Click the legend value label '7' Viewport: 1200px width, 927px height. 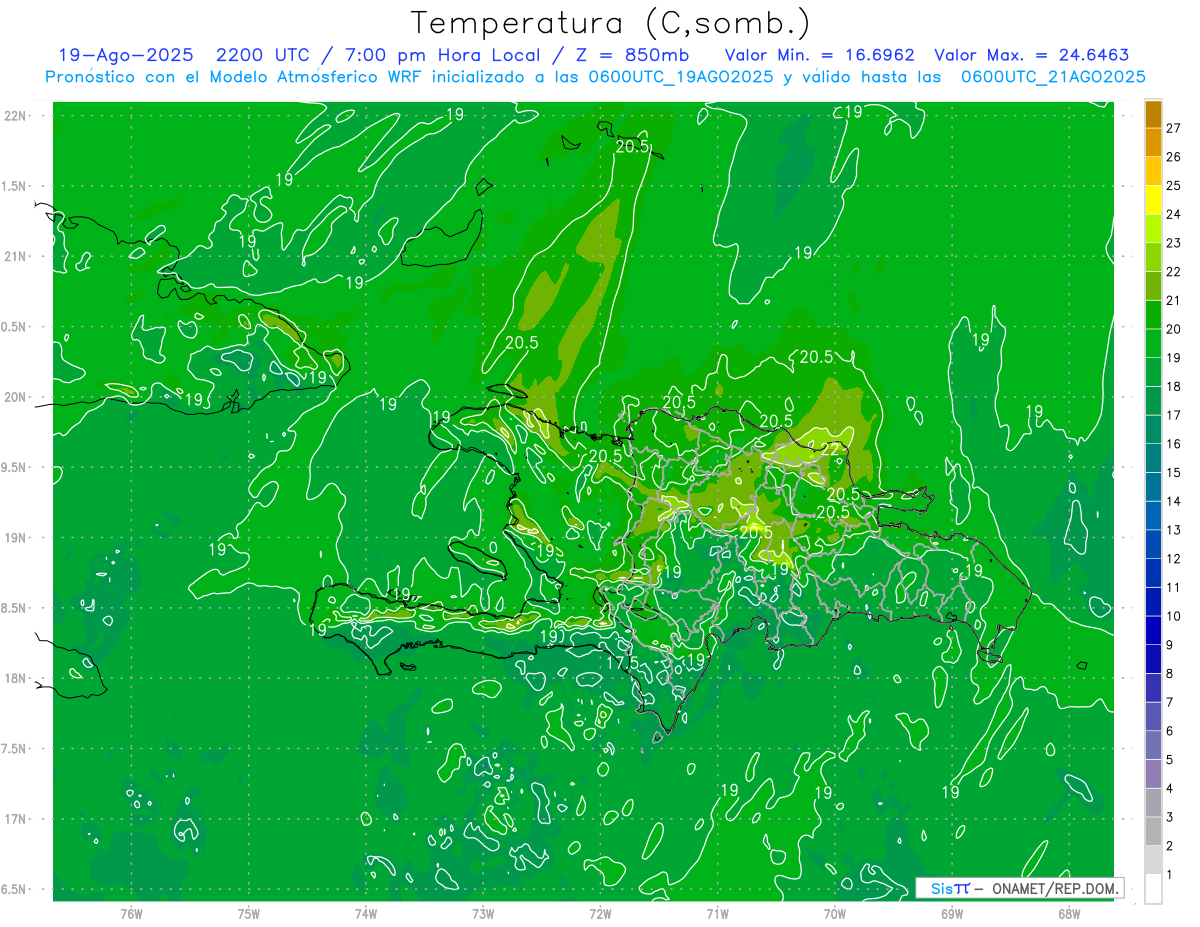click(1171, 702)
